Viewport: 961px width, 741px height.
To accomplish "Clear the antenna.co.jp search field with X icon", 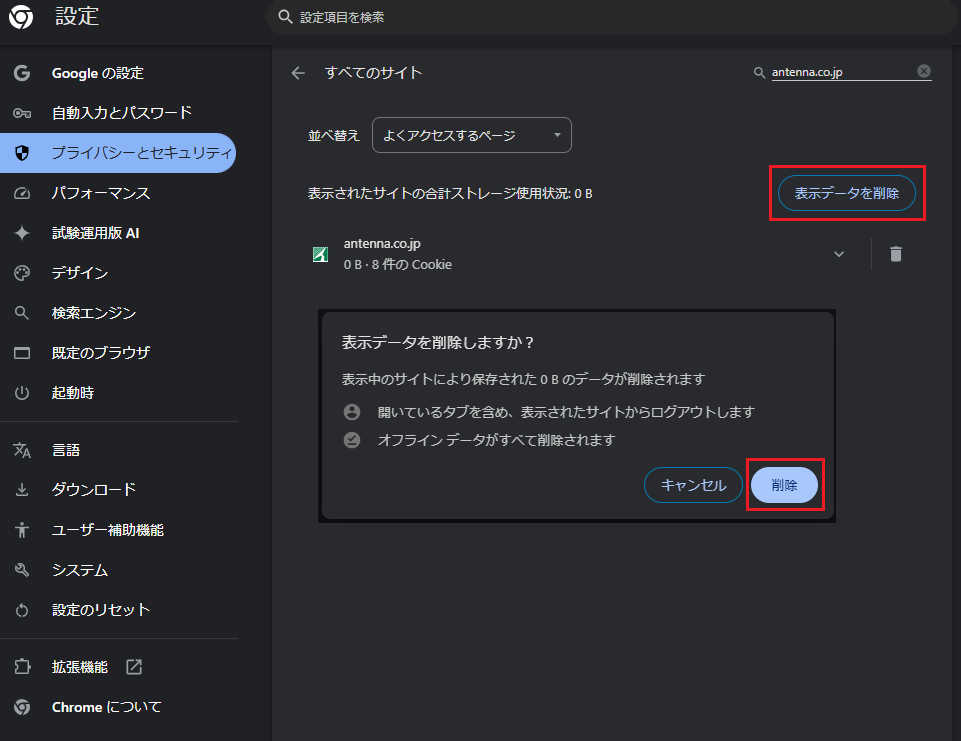I will point(923,72).
